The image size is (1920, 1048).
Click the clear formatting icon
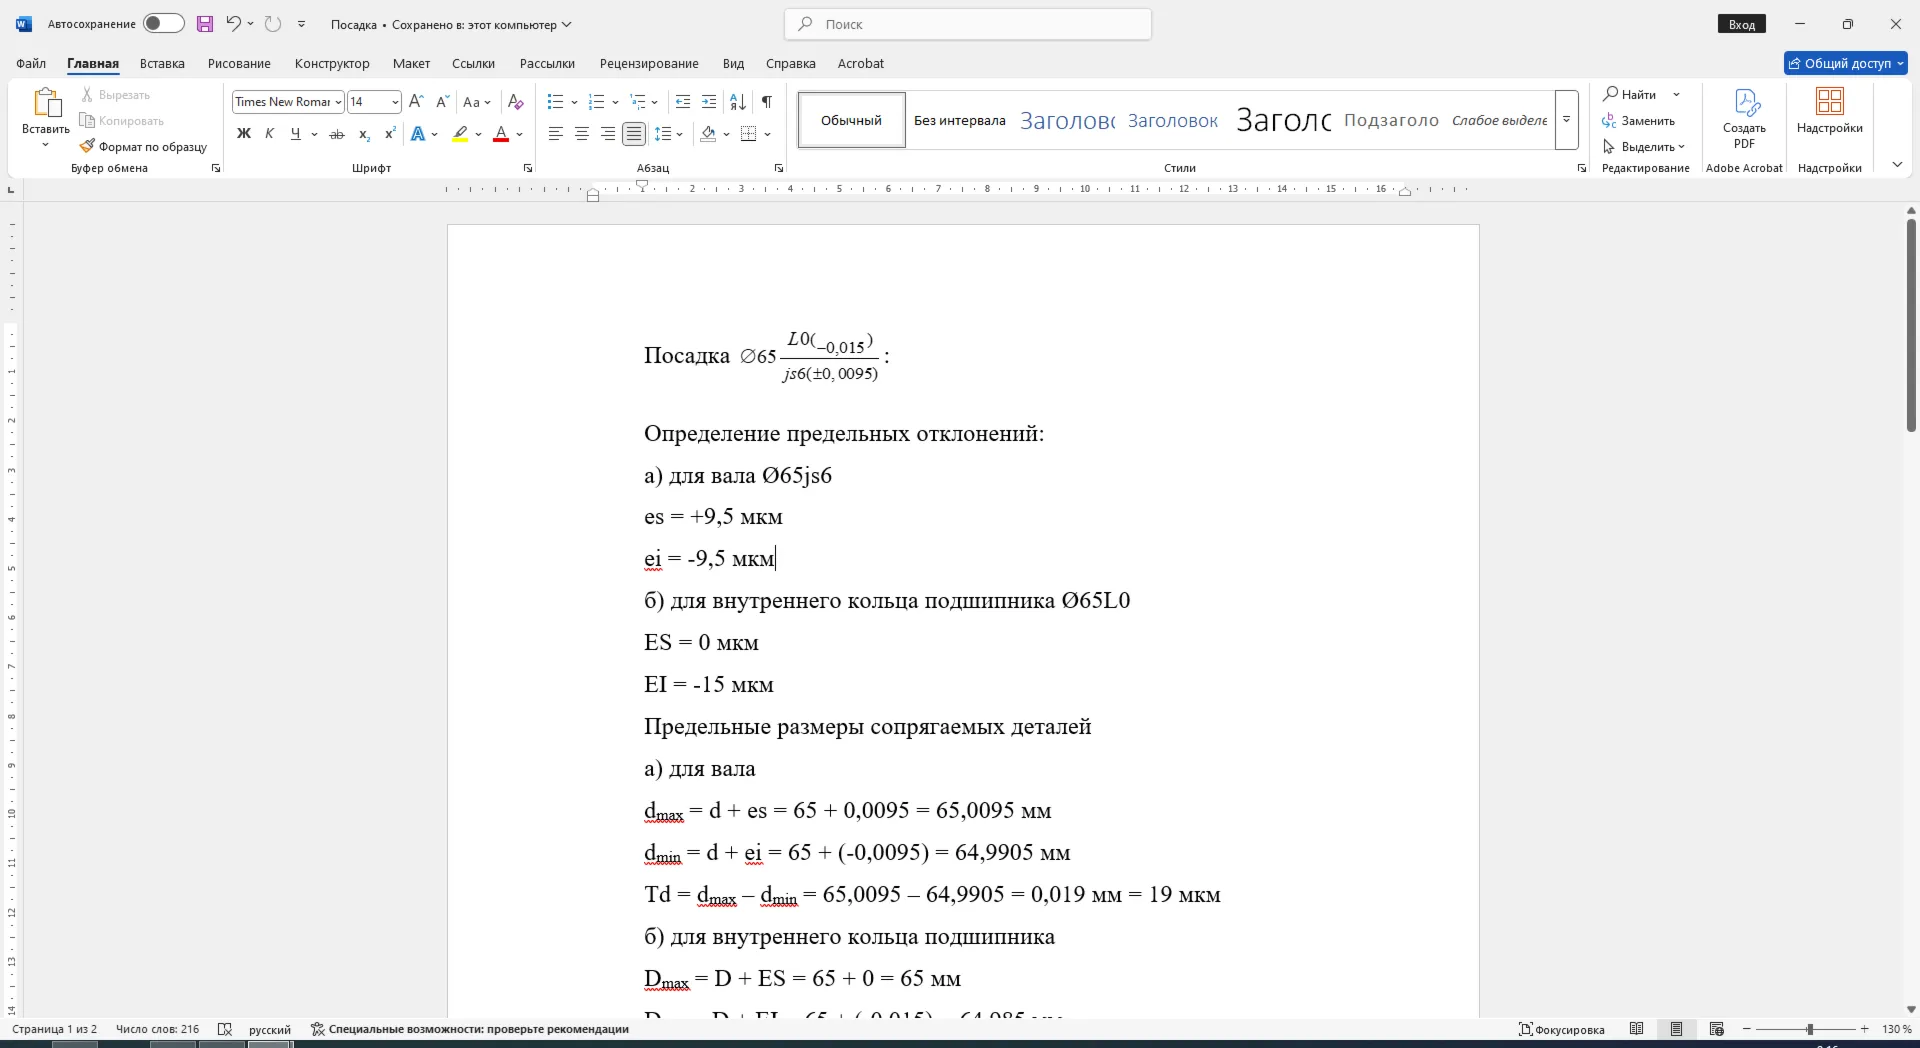(516, 102)
